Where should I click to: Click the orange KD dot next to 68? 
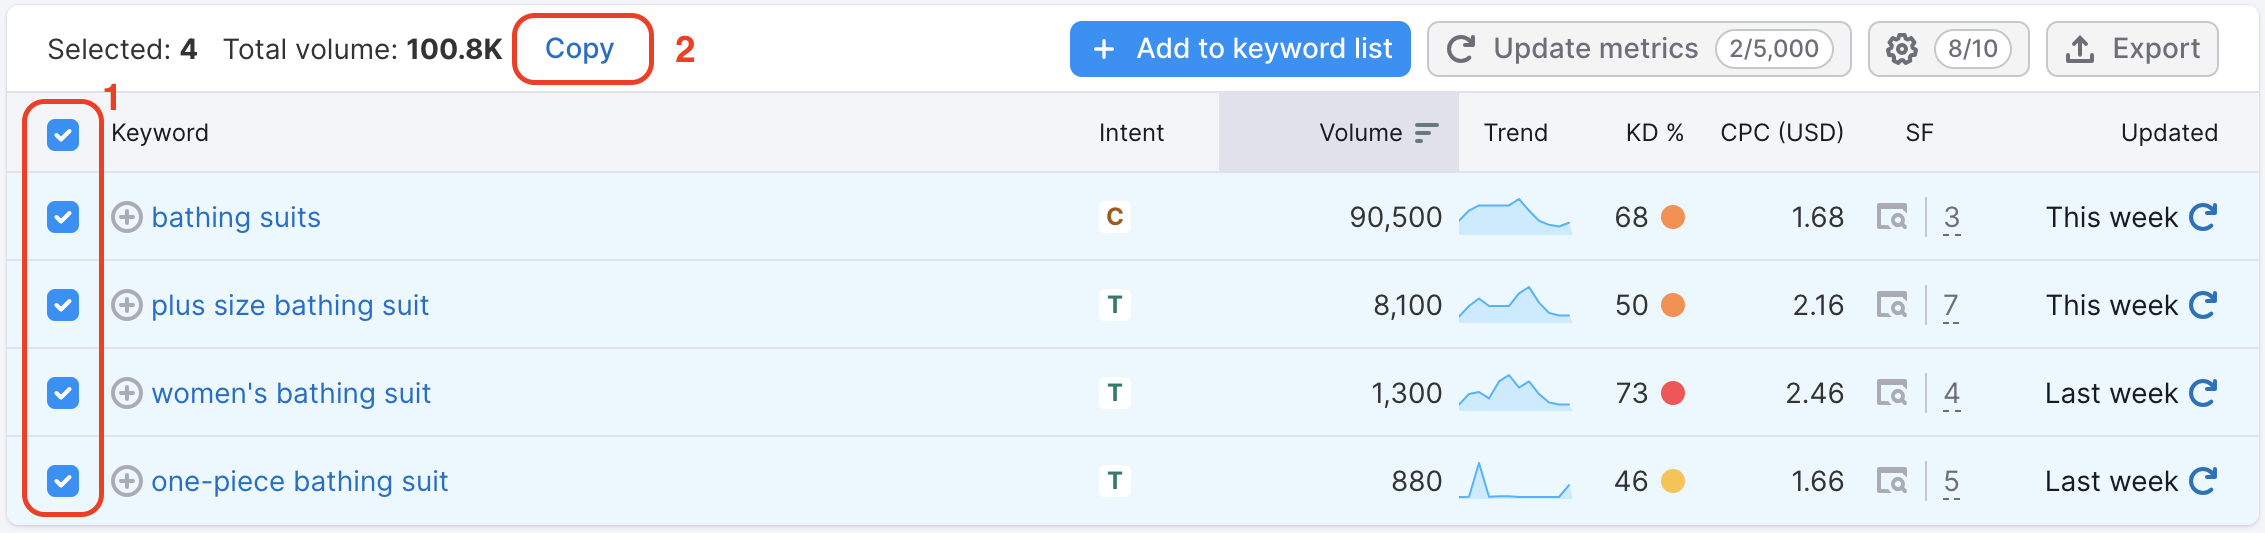[1673, 217]
